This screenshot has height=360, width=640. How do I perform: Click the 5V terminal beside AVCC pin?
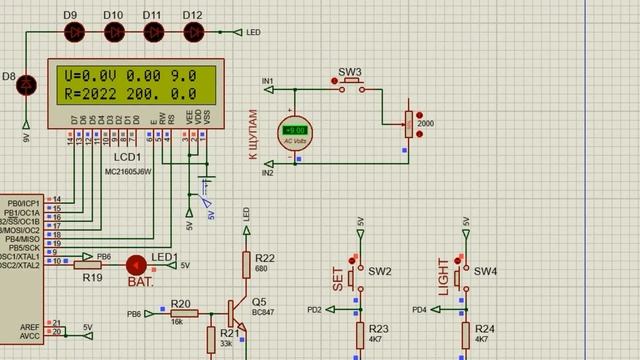click(88, 336)
